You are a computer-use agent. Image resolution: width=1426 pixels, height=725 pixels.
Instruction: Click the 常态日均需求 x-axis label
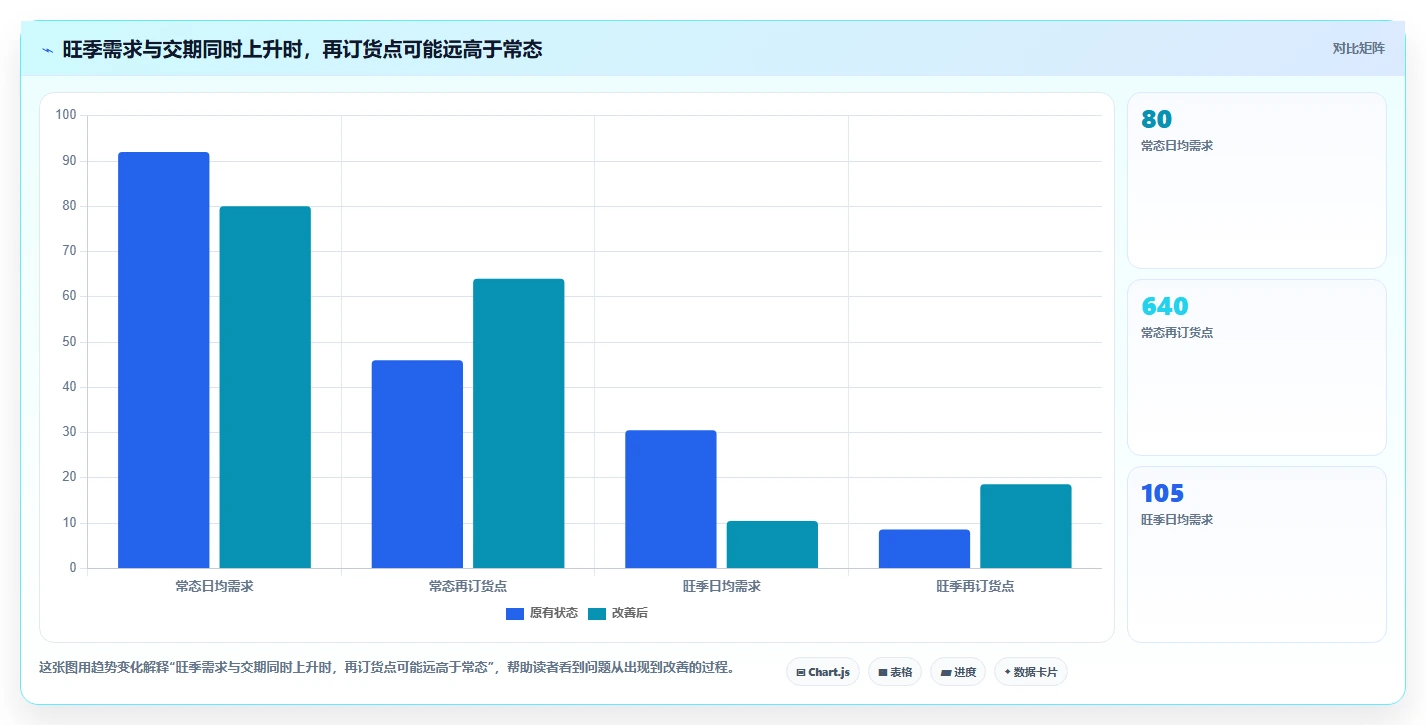[x=214, y=586]
